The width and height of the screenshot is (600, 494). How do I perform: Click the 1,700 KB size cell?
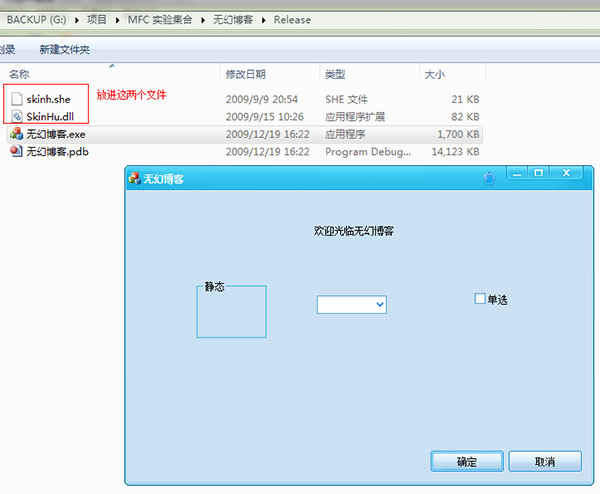(458, 134)
